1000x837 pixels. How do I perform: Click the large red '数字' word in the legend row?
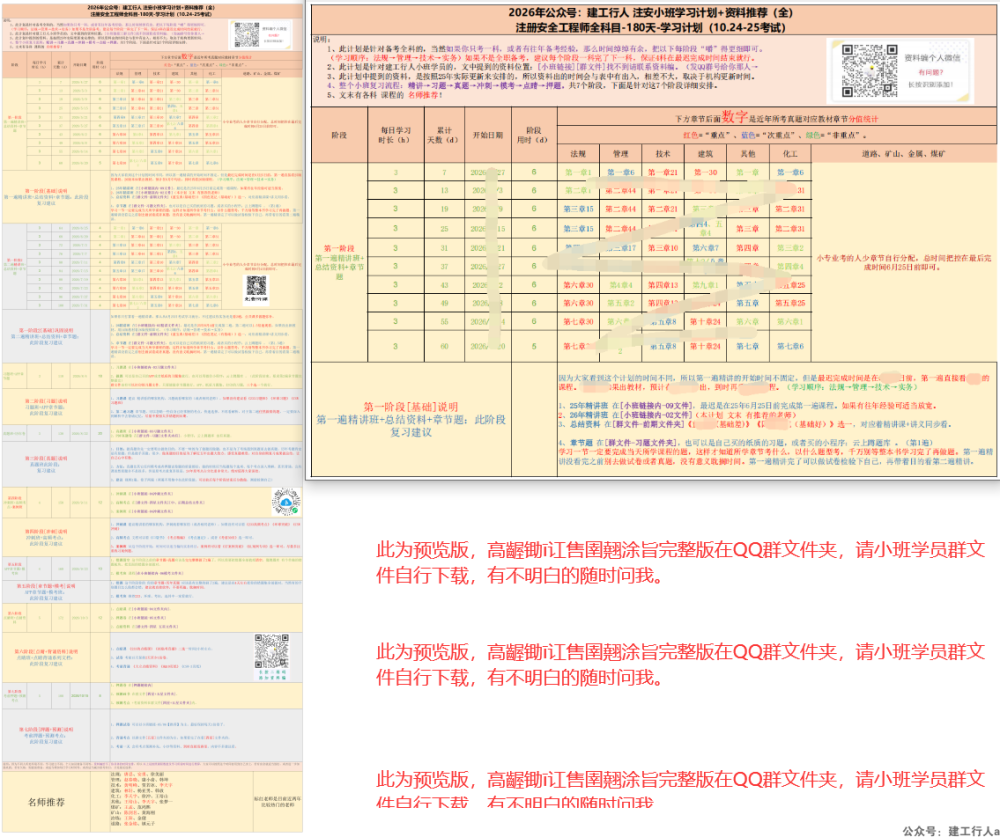pyautogui.click(x=734, y=117)
